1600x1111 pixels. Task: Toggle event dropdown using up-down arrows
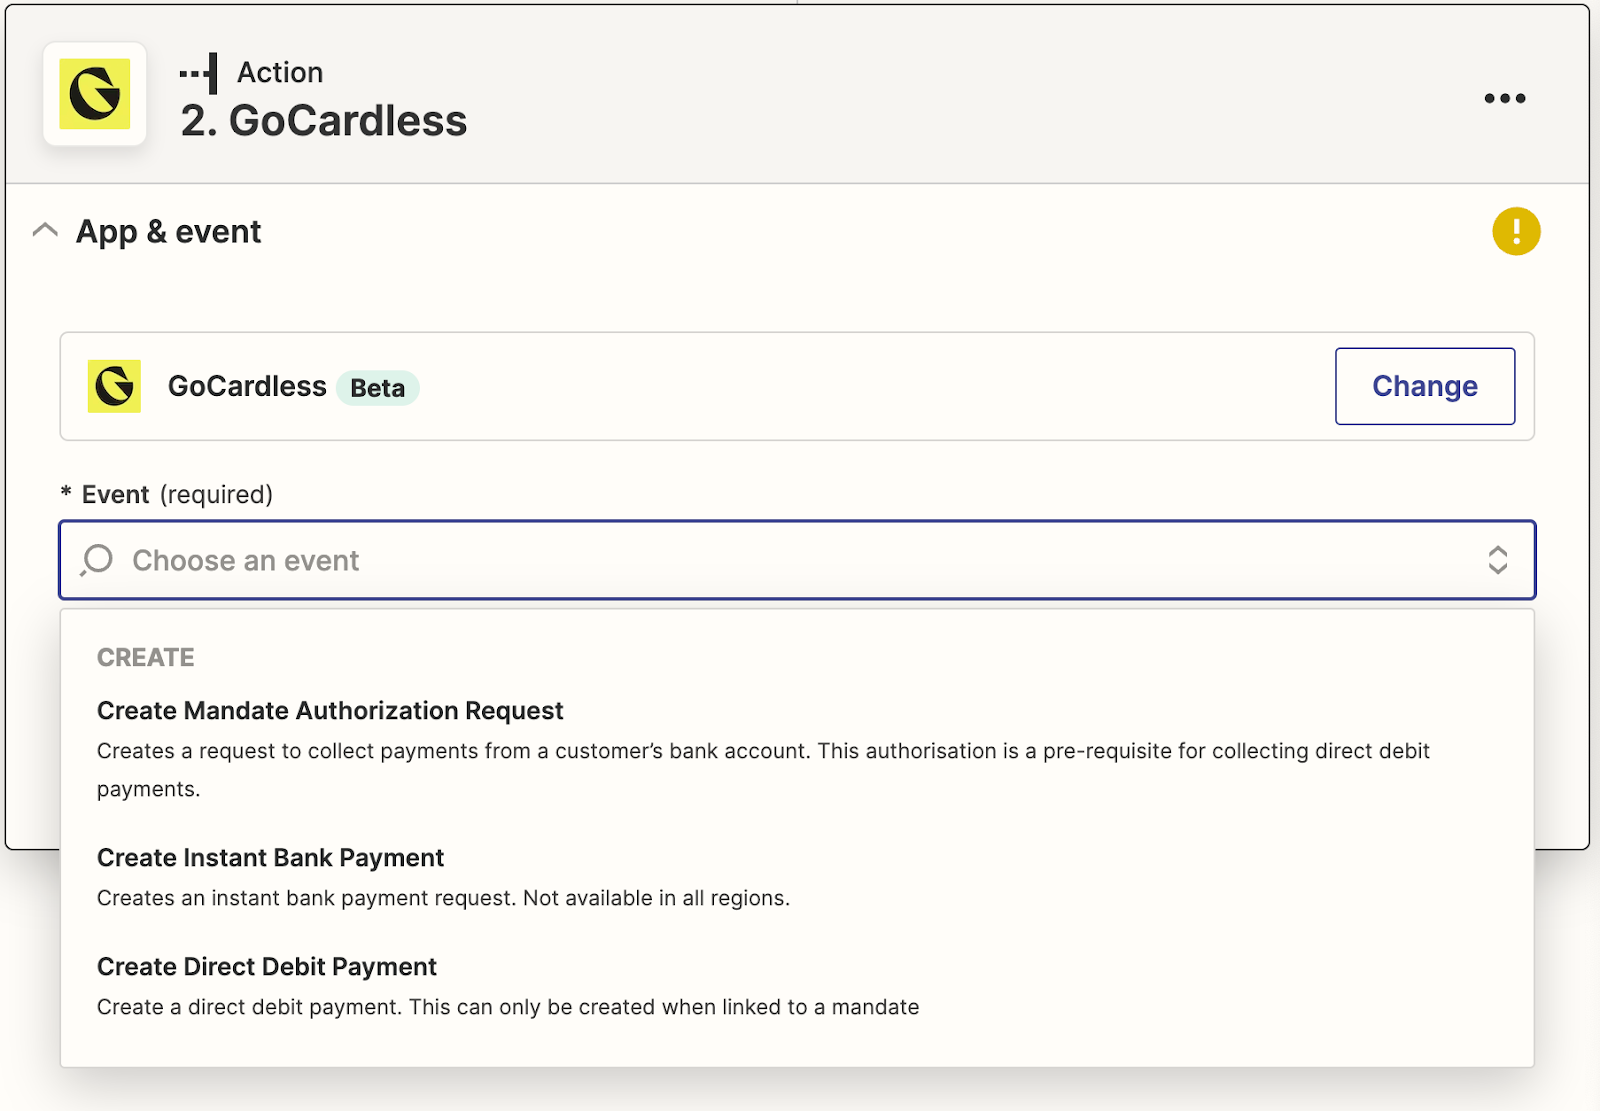1497,560
